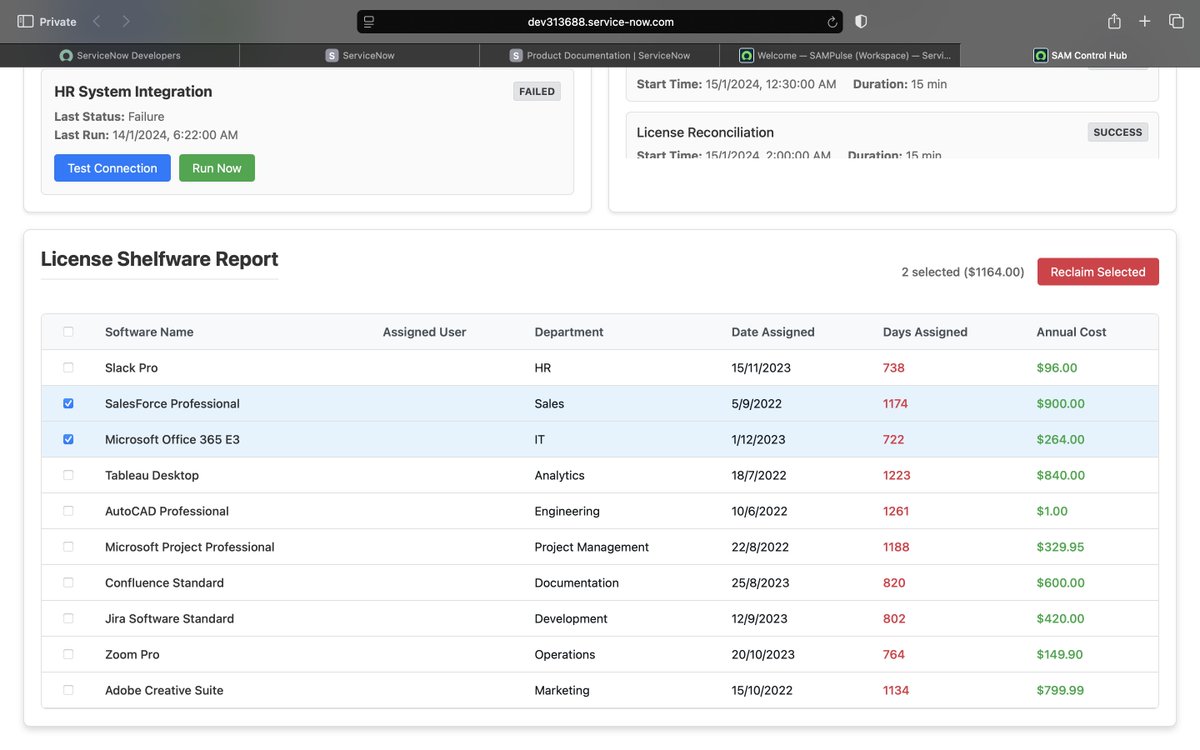Go forward with the Safari forward arrow
Viewport: 1200px width, 750px height.
[x=126, y=21]
